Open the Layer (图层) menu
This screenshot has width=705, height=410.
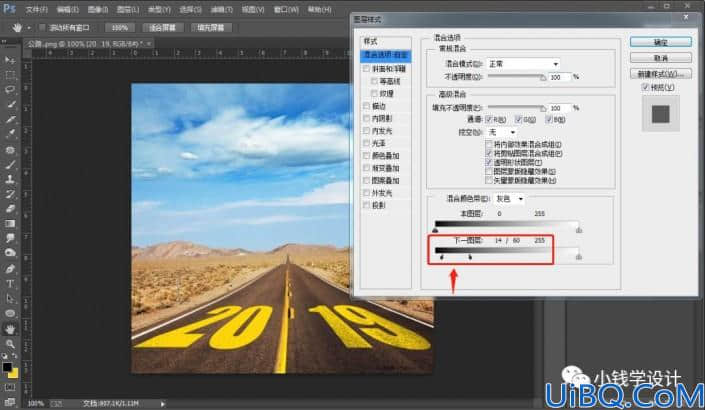[128, 9]
